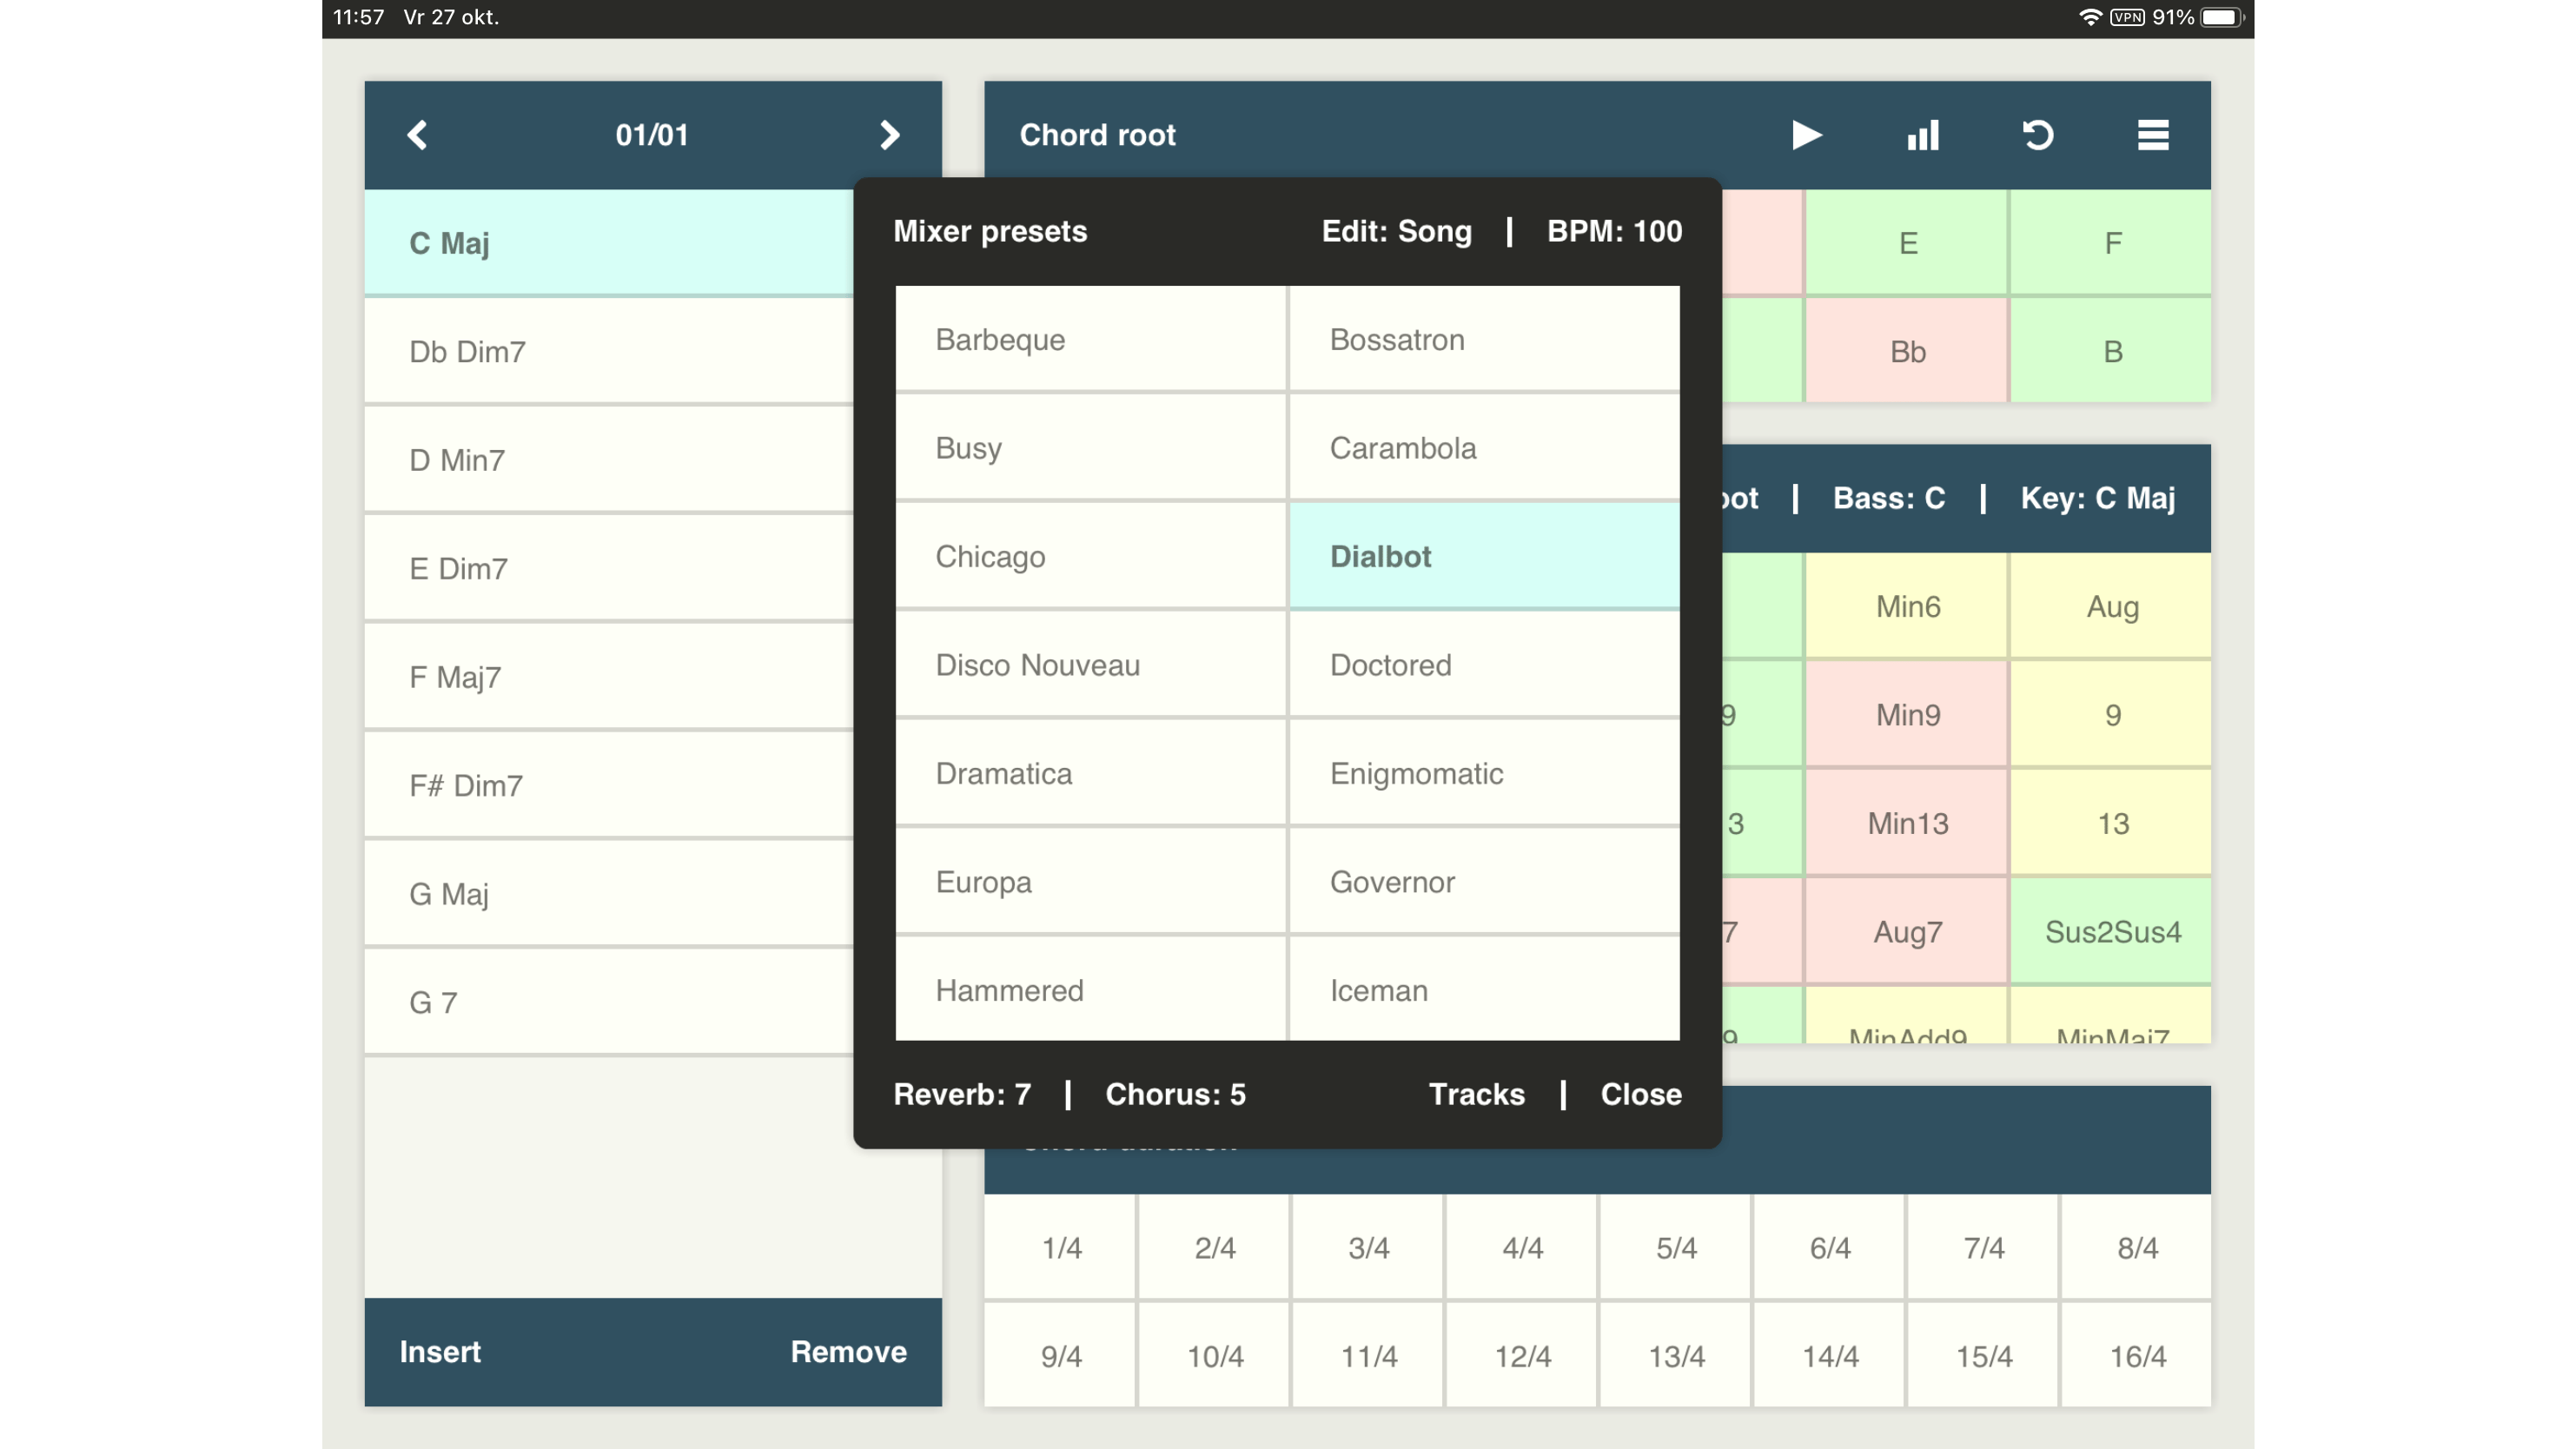The height and width of the screenshot is (1449, 2576).
Task: Click the Remove button
Action: (848, 1352)
